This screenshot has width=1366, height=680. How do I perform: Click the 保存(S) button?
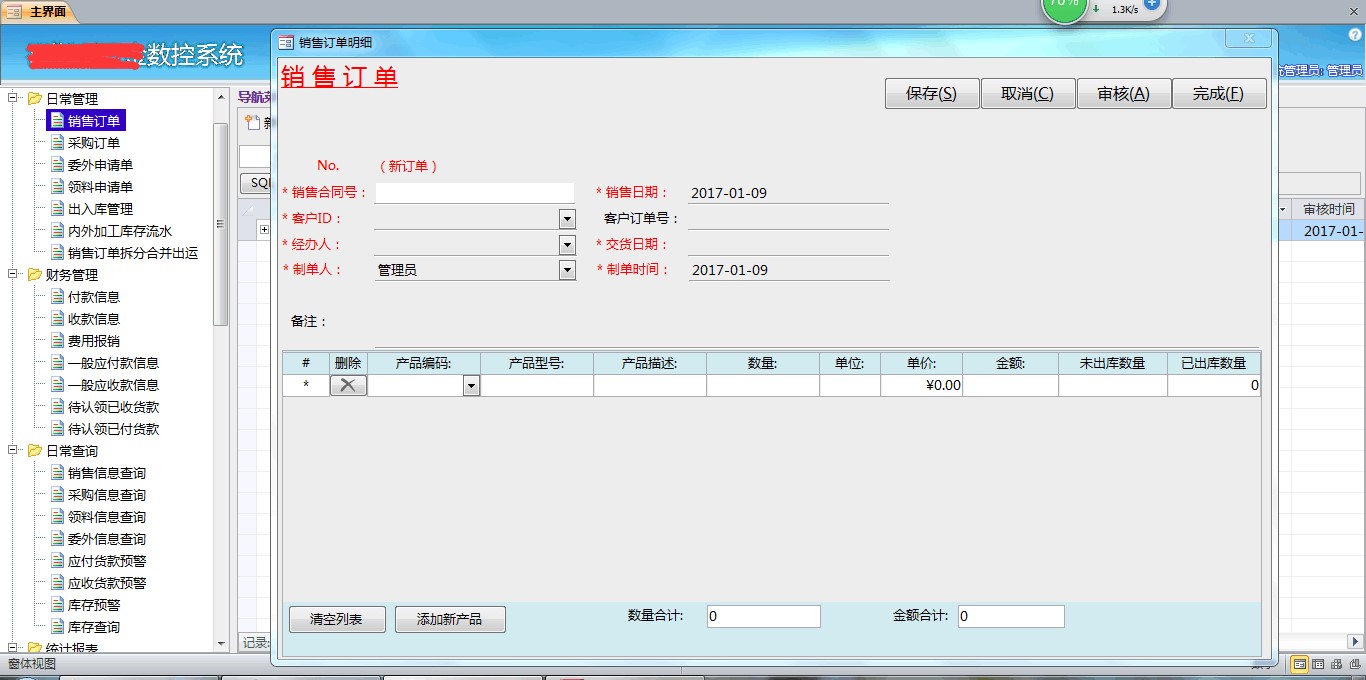(932, 93)
